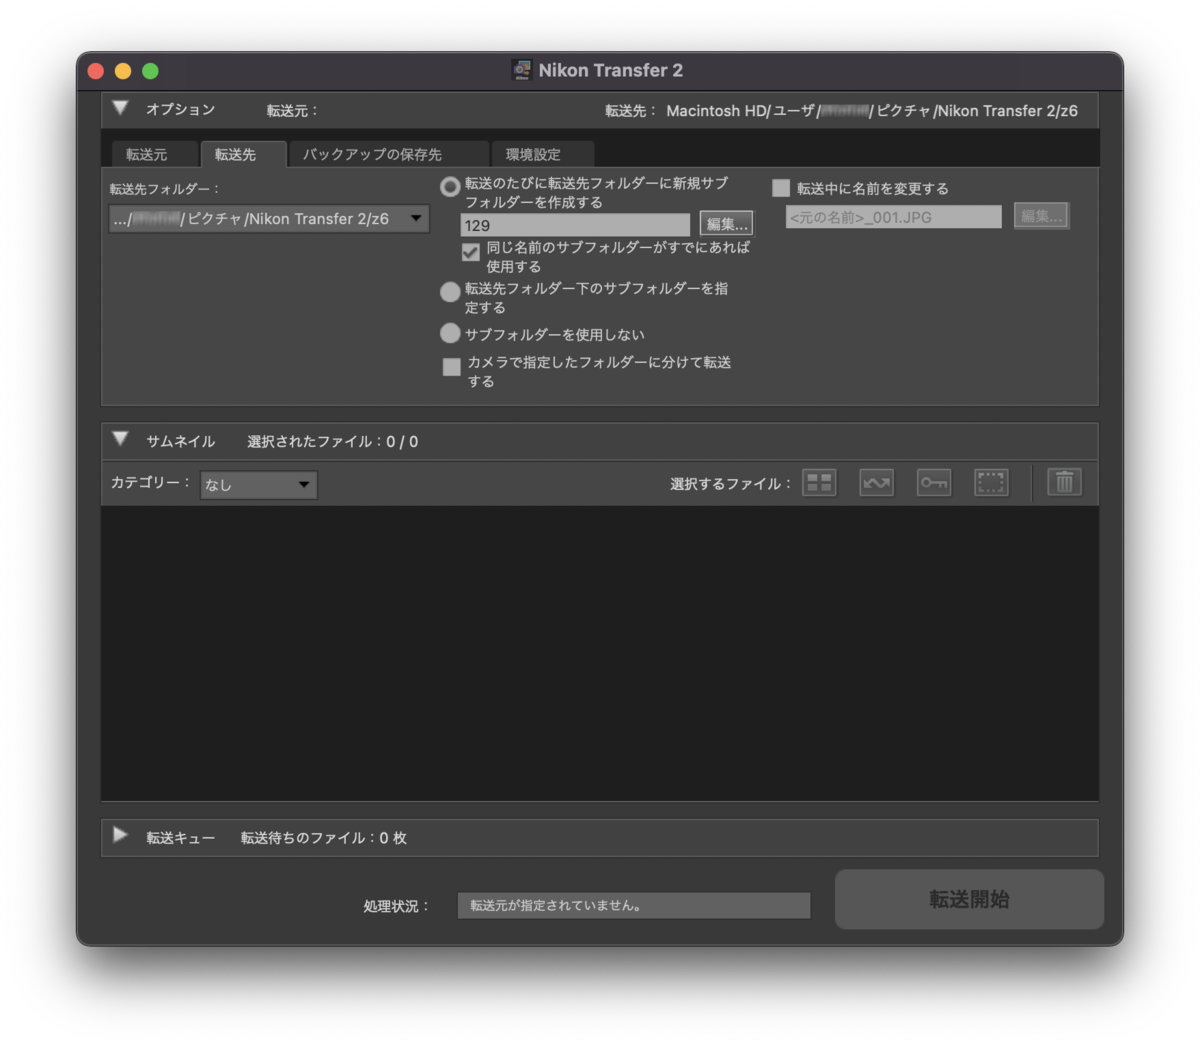The width and height of the screenshot is (1200, 1047).
Task: Toggle 同じ名前のサブフォルダーがすでにあれば使用する checkbox
Action: 470,252
